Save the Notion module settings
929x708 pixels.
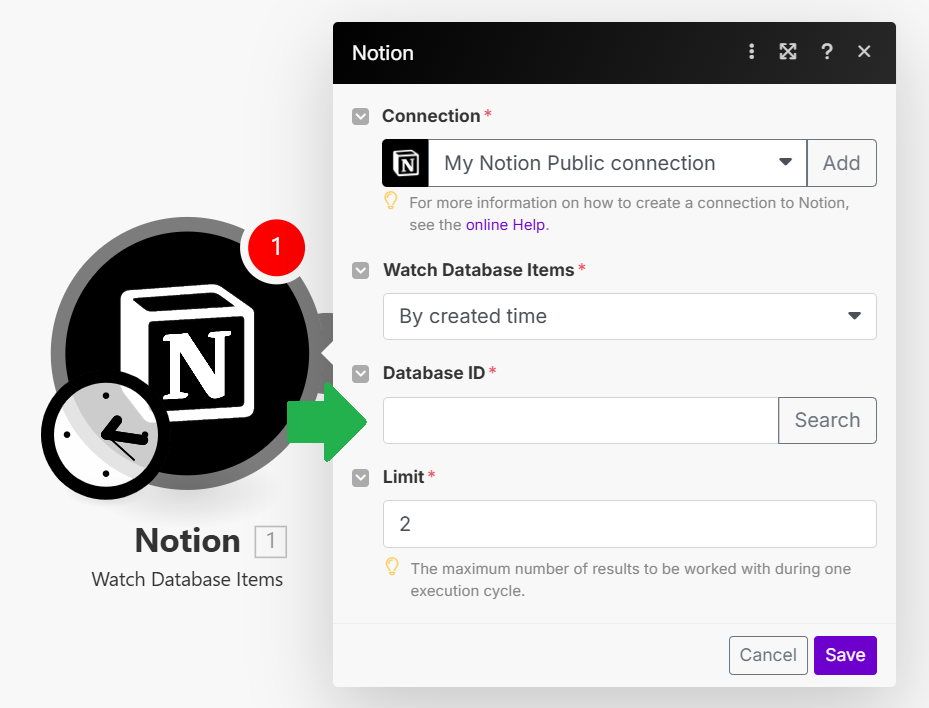845,655
